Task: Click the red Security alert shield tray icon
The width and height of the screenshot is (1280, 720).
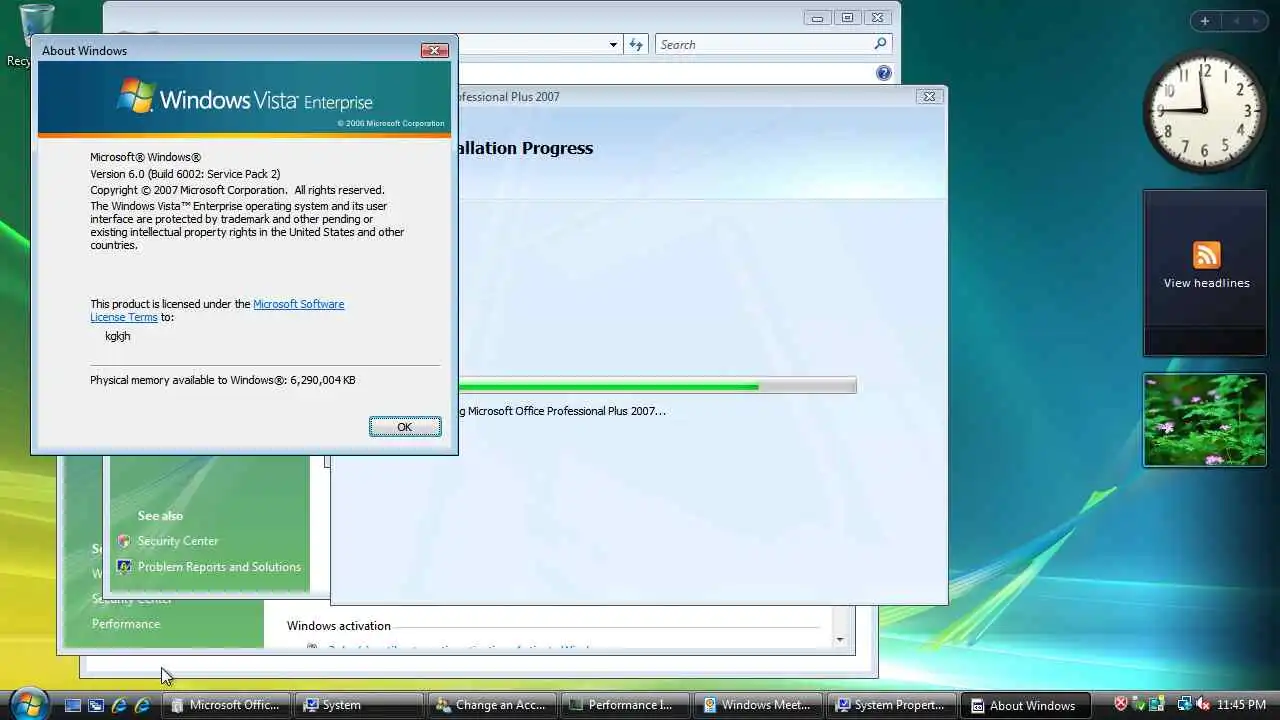Action: click(x=1121, y=704)
